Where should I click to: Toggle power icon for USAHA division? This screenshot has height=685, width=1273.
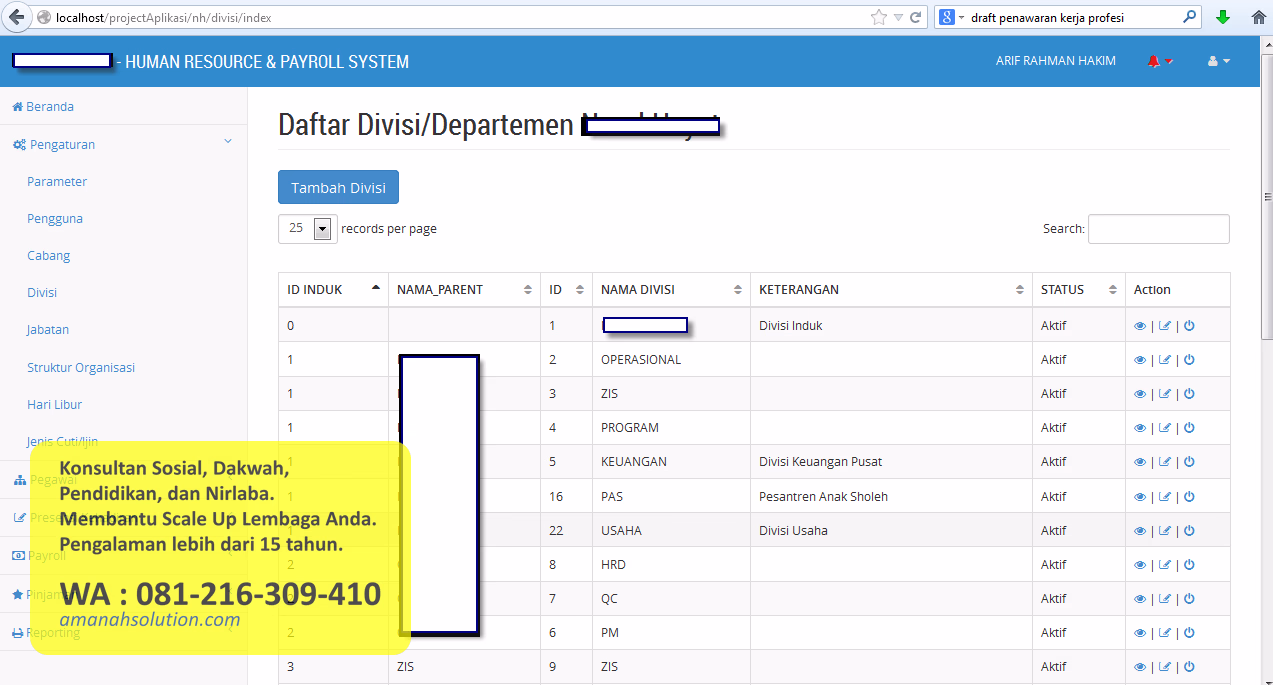click(x=1189, y=531)
